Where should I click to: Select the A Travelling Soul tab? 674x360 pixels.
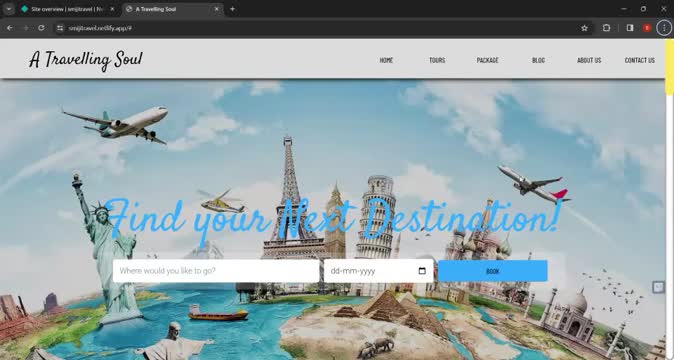[x=172, y=9]
